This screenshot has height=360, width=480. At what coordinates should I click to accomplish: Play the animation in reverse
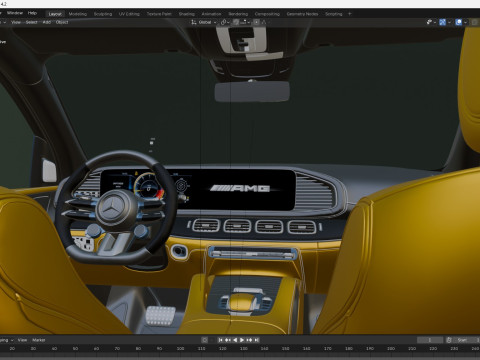pyautogui.click(x=235, y=340)
